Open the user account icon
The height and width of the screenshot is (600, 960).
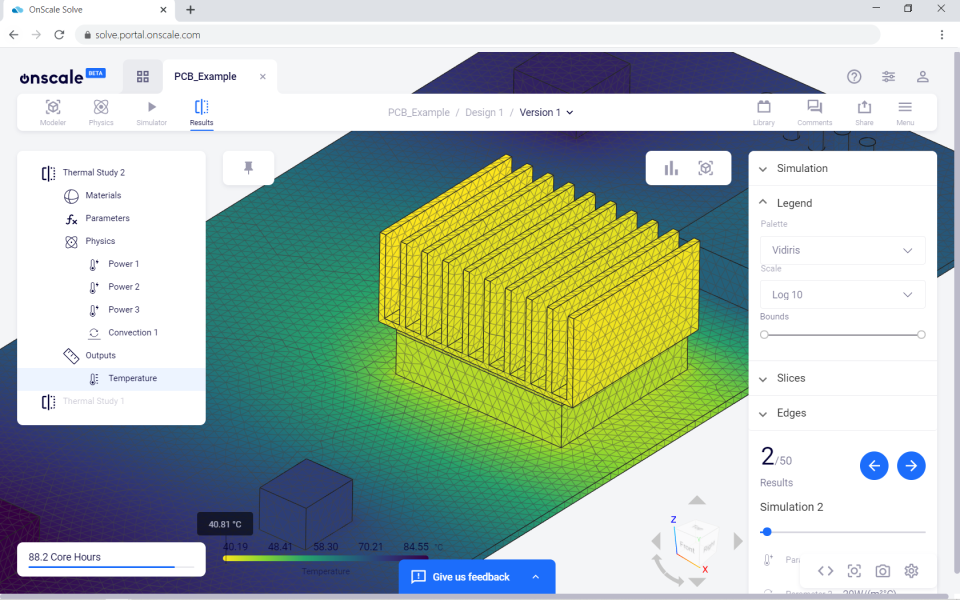tap(923, 77)
